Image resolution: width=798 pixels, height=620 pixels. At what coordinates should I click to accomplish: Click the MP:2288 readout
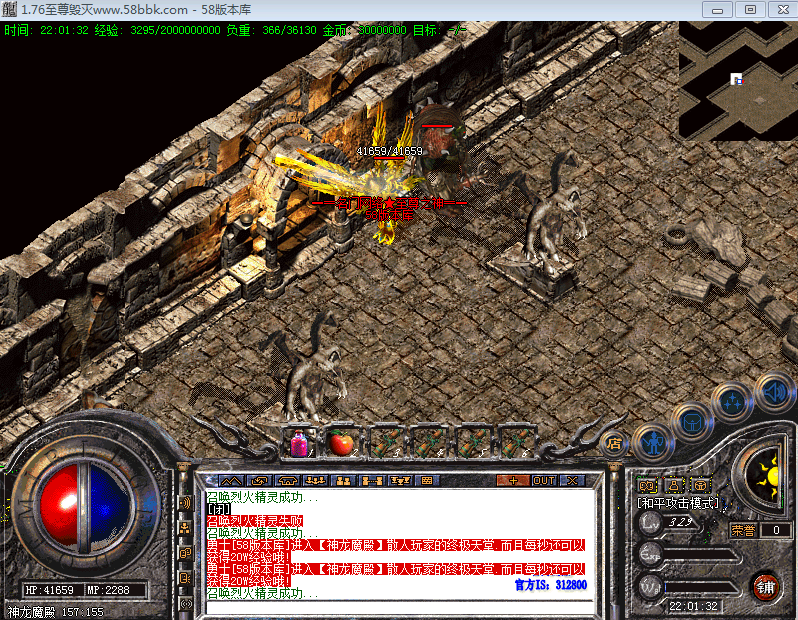[108, 590]
